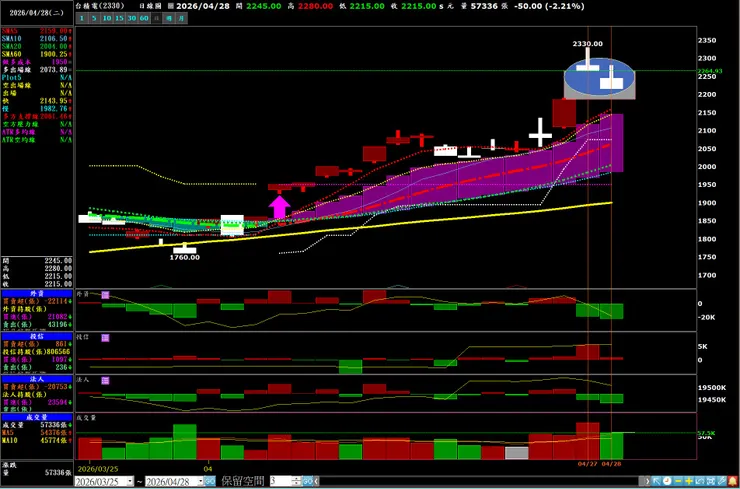The width and height of the screenshot is (740, 489).
Task: Click the 成交量 panel blue header
Action: coord(37,417)
